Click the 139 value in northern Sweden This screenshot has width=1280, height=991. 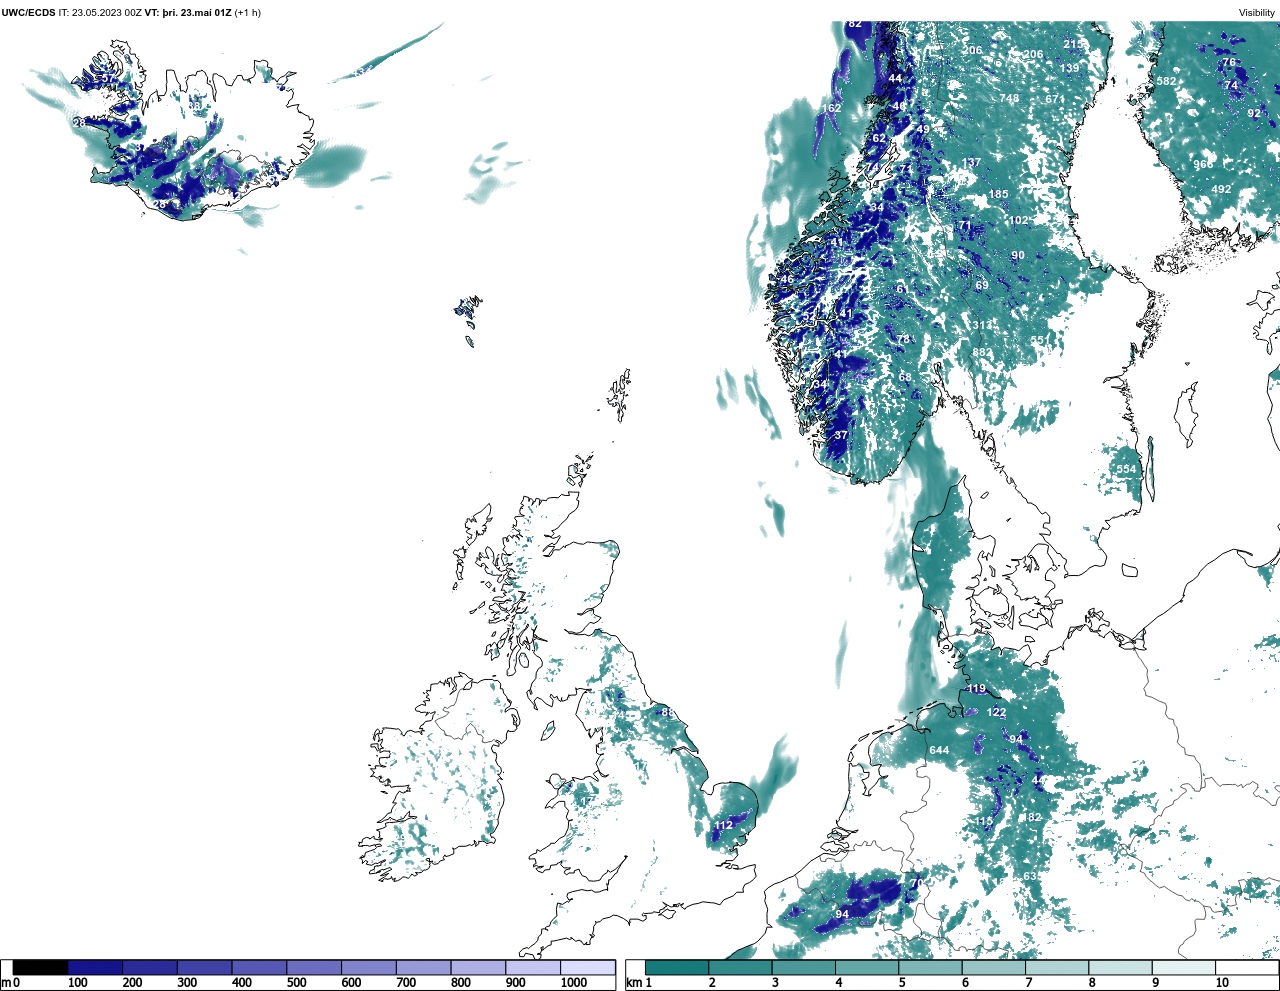coord(1070,68)
